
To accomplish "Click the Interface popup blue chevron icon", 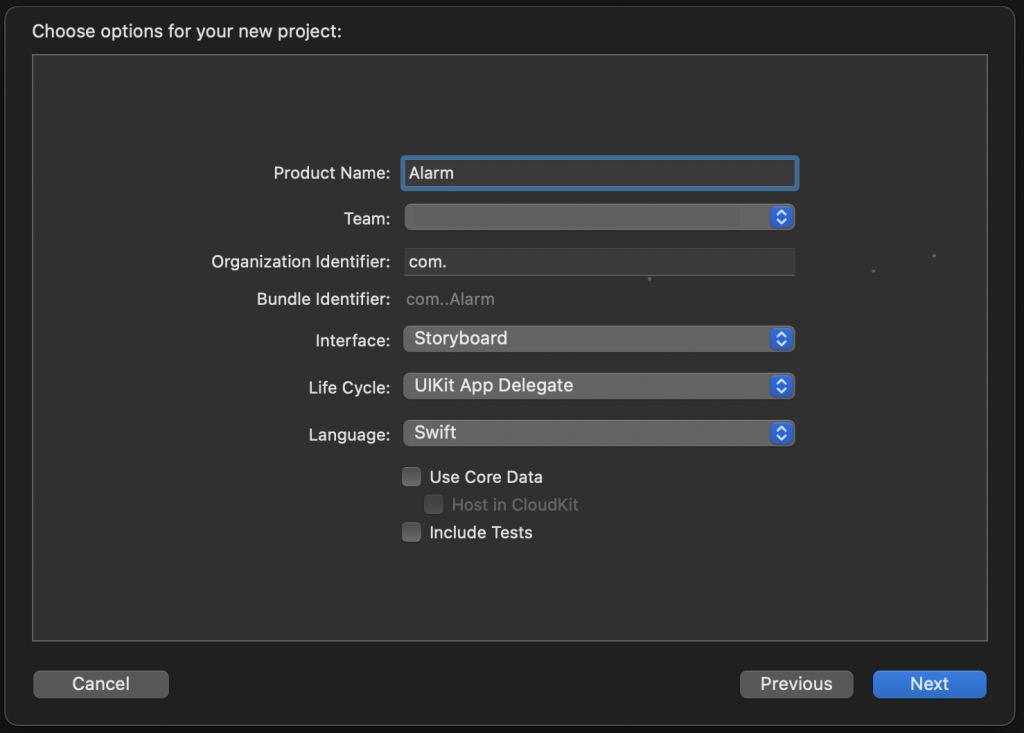I will coord(781,339).
